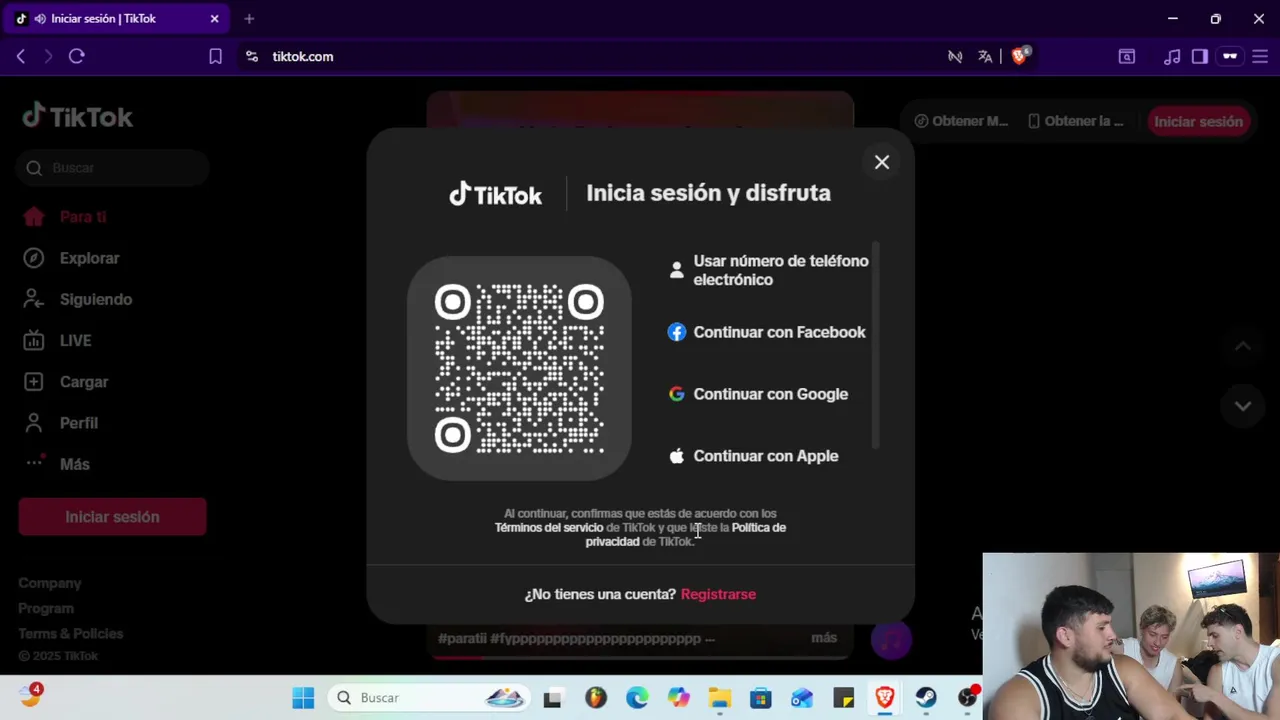Click the private window sunglasses icon
Image resolution: width=1280 pixels, height=720 pixels.
pos(1230,57)
